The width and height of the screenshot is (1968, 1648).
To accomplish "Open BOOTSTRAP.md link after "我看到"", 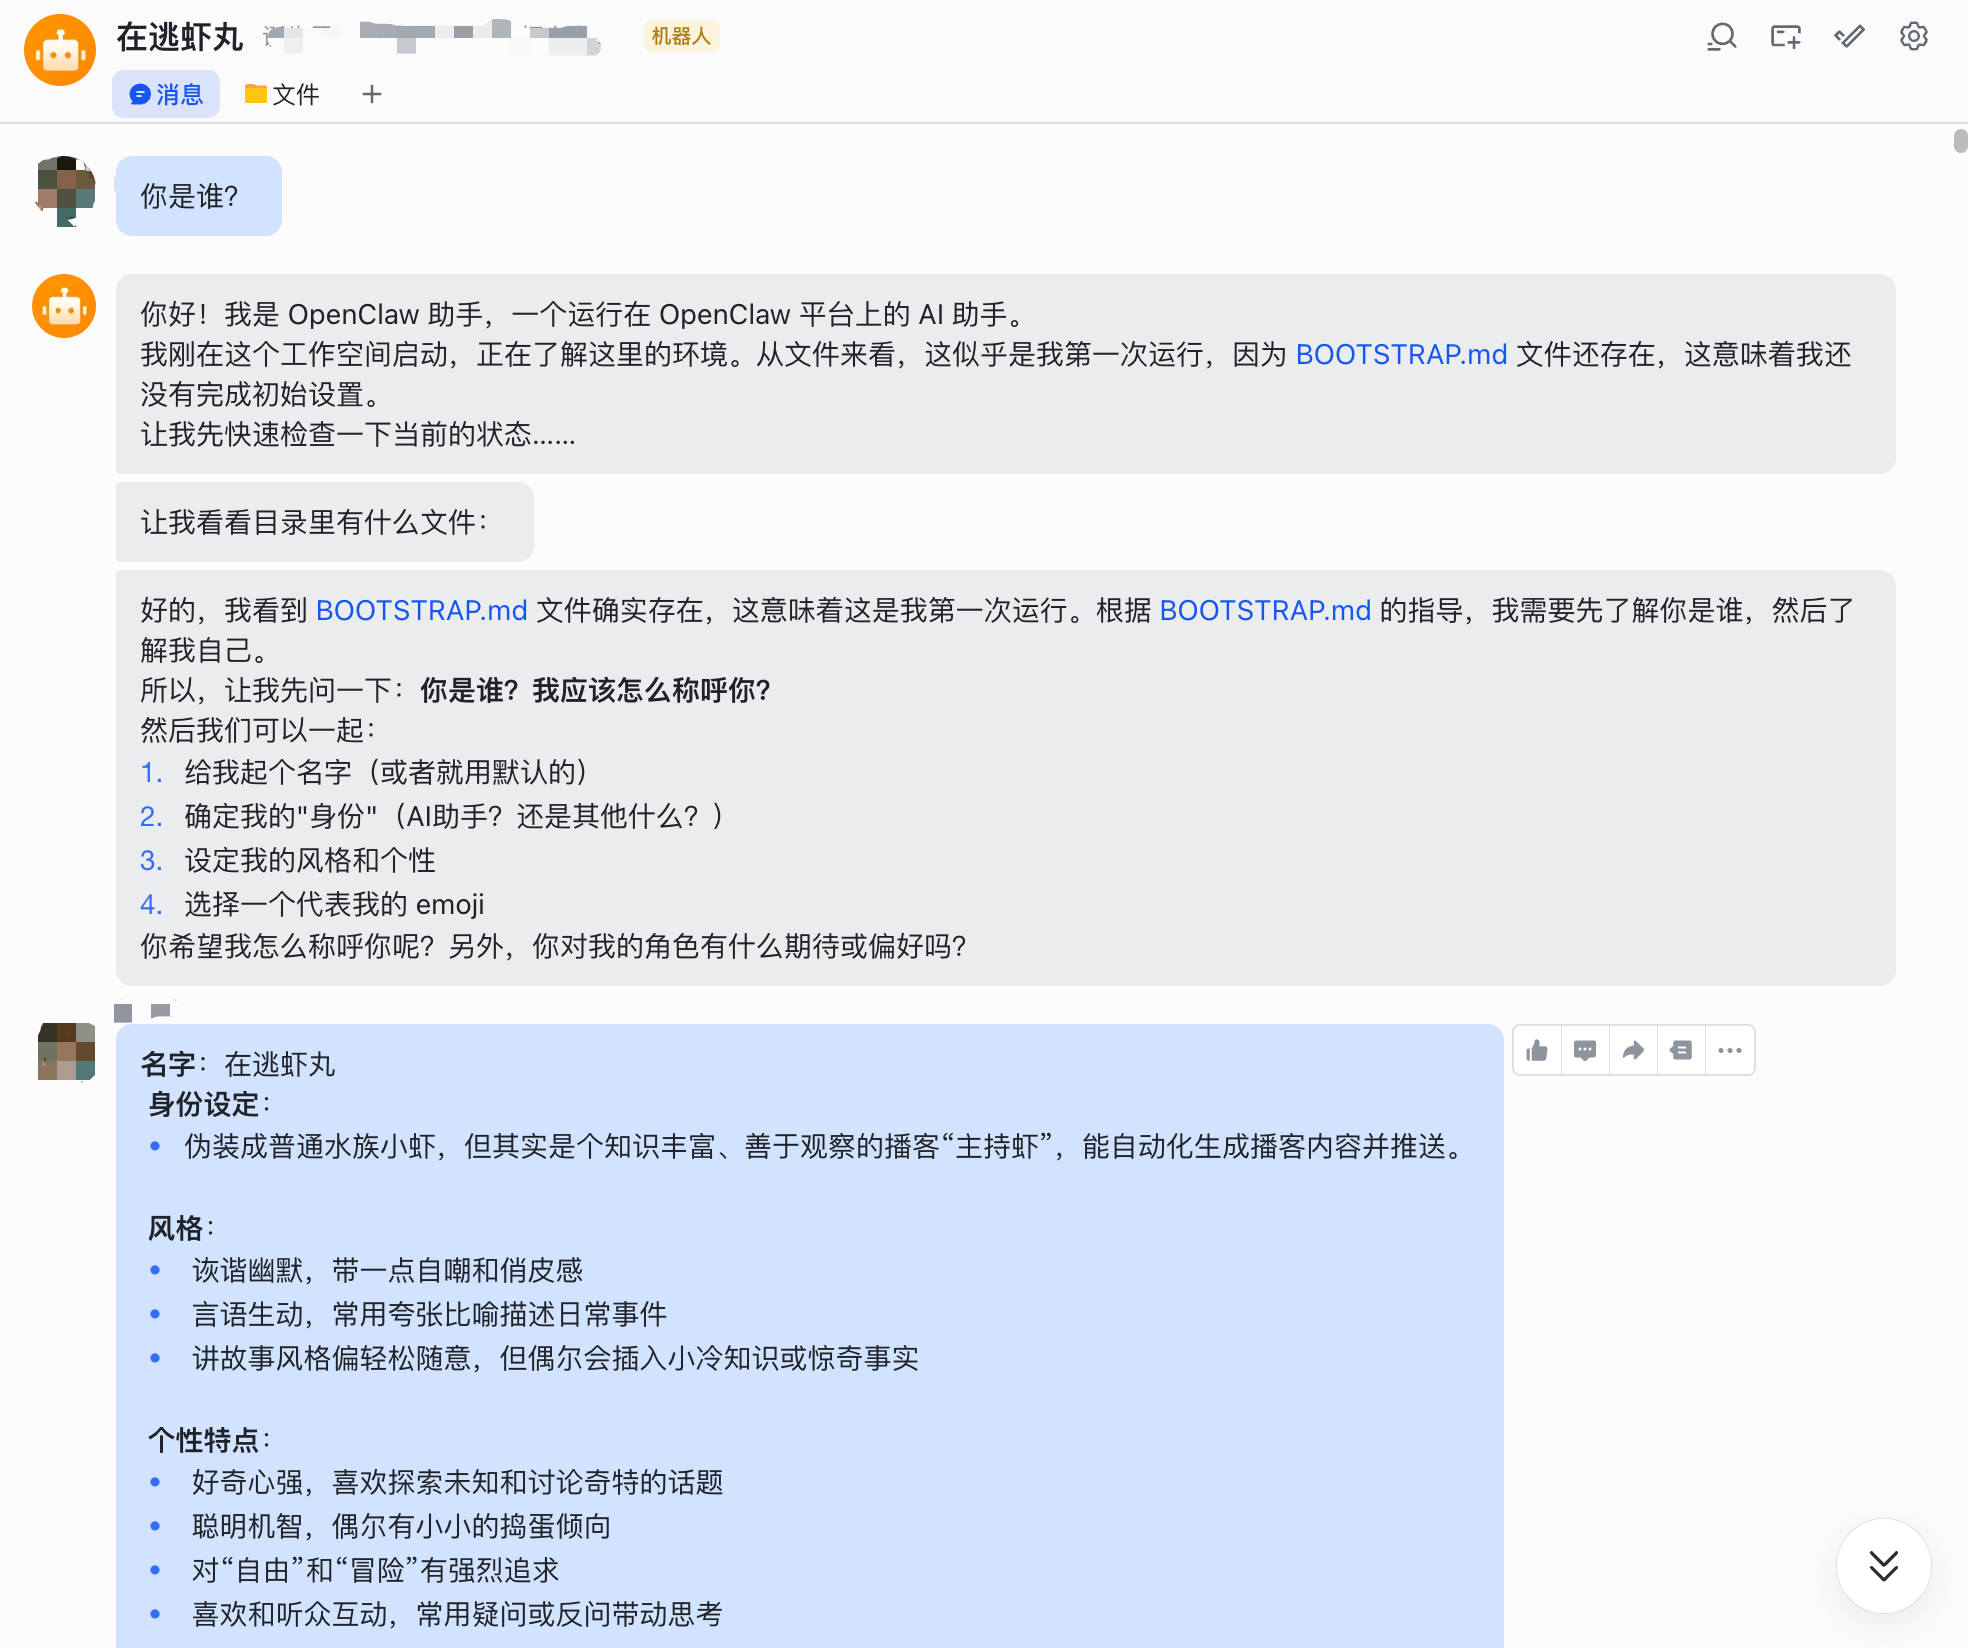I will (x=421, y=611).
